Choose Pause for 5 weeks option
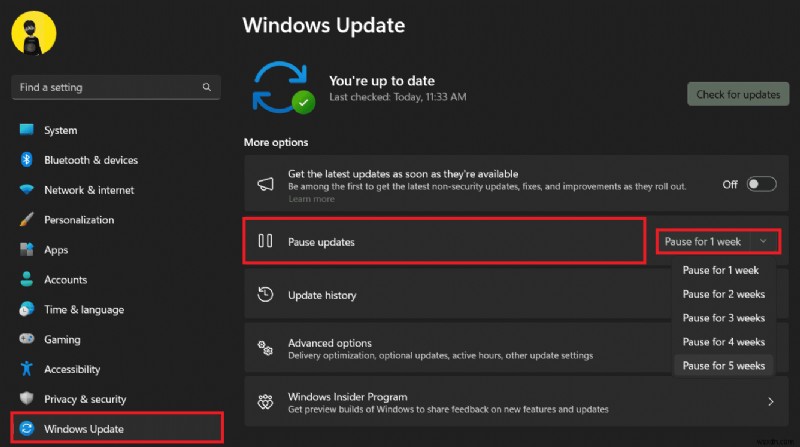The image size is (800, 447). pos(723,365)
